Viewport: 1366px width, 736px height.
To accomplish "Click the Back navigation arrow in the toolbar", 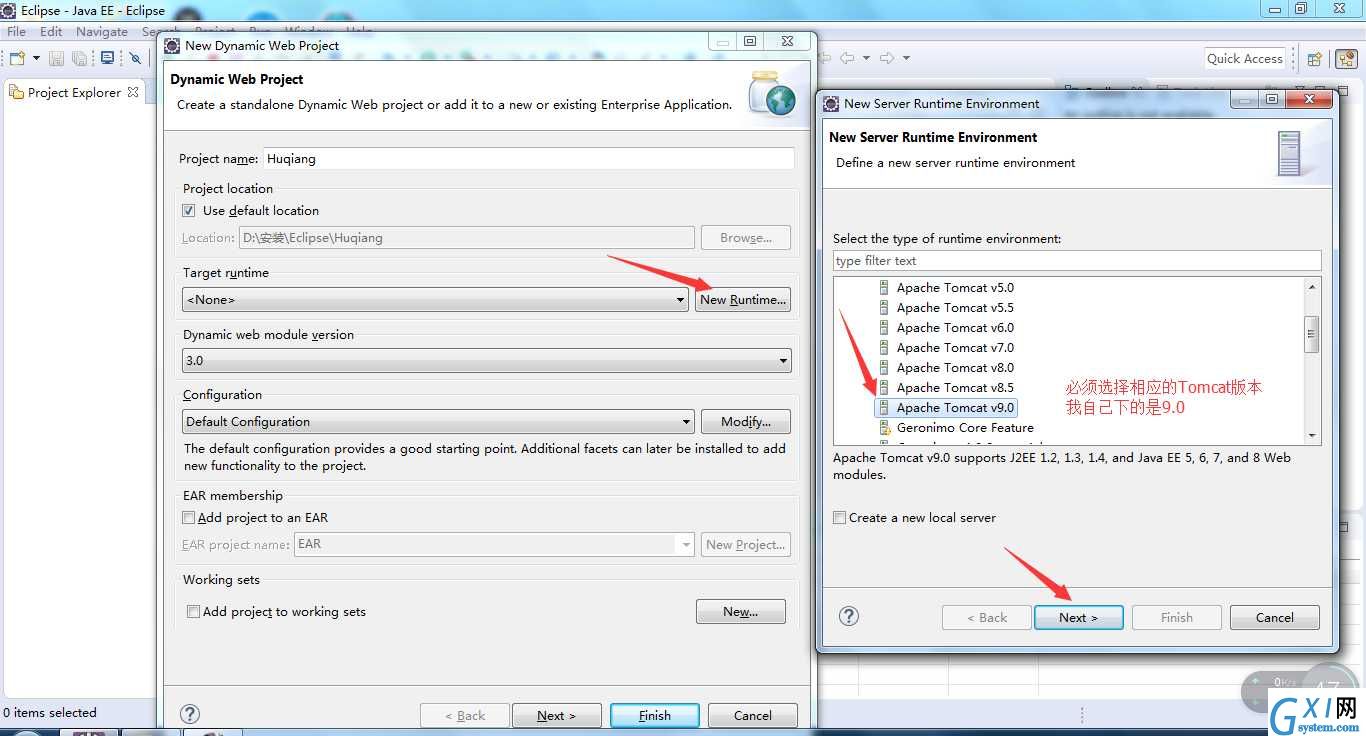I will 846,58.
